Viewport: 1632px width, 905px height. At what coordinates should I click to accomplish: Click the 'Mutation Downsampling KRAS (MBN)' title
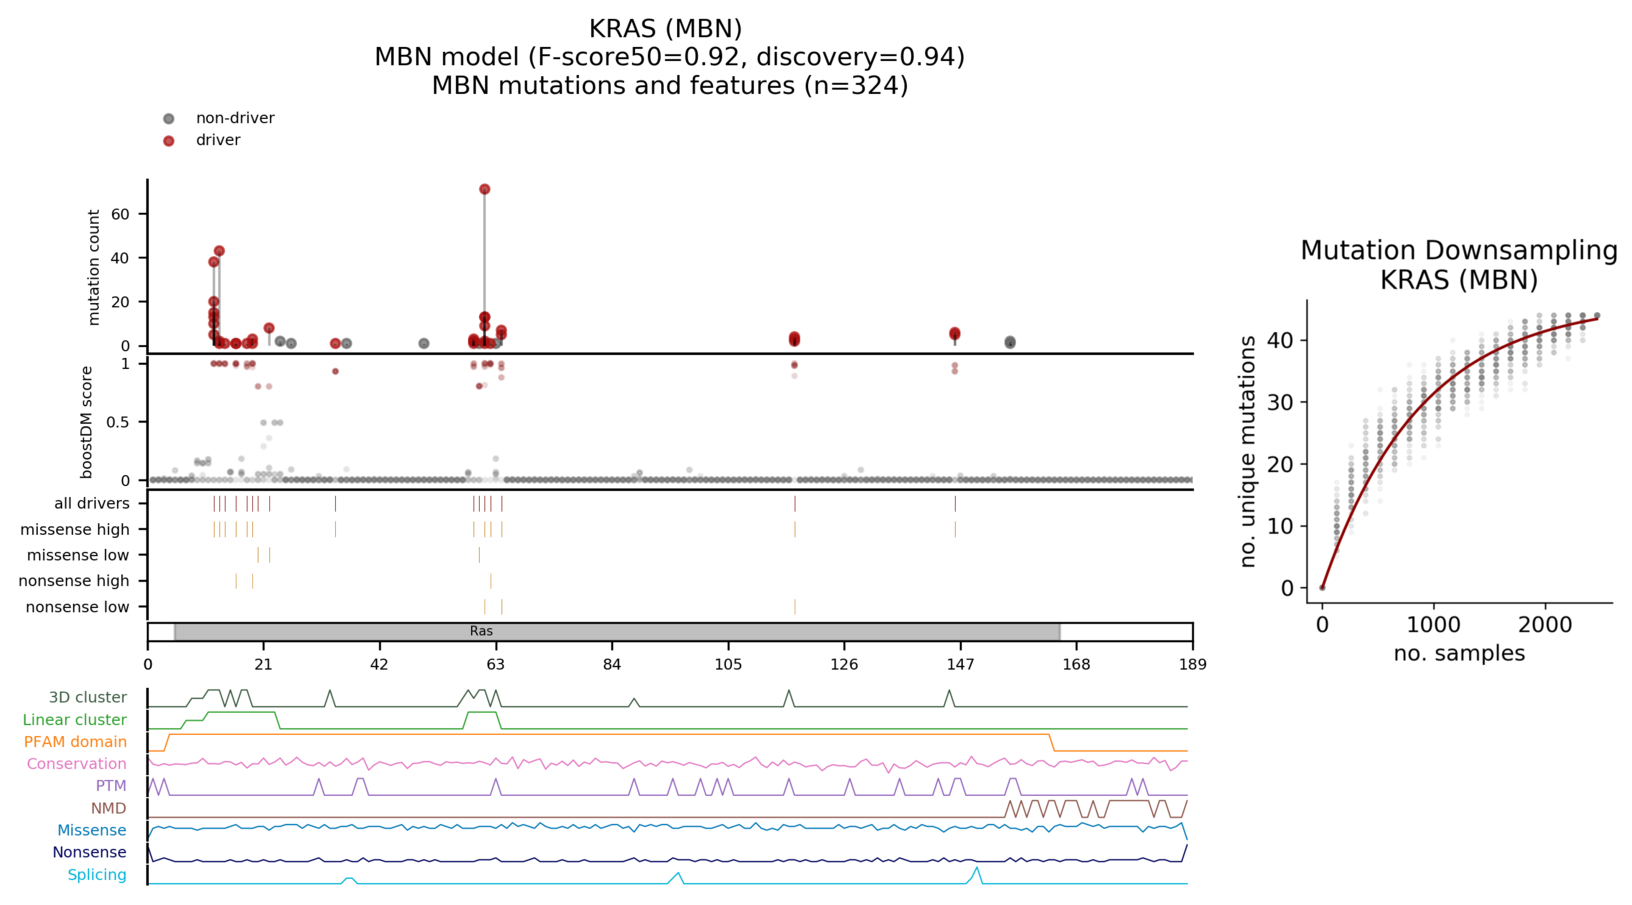coord(1458,265)
